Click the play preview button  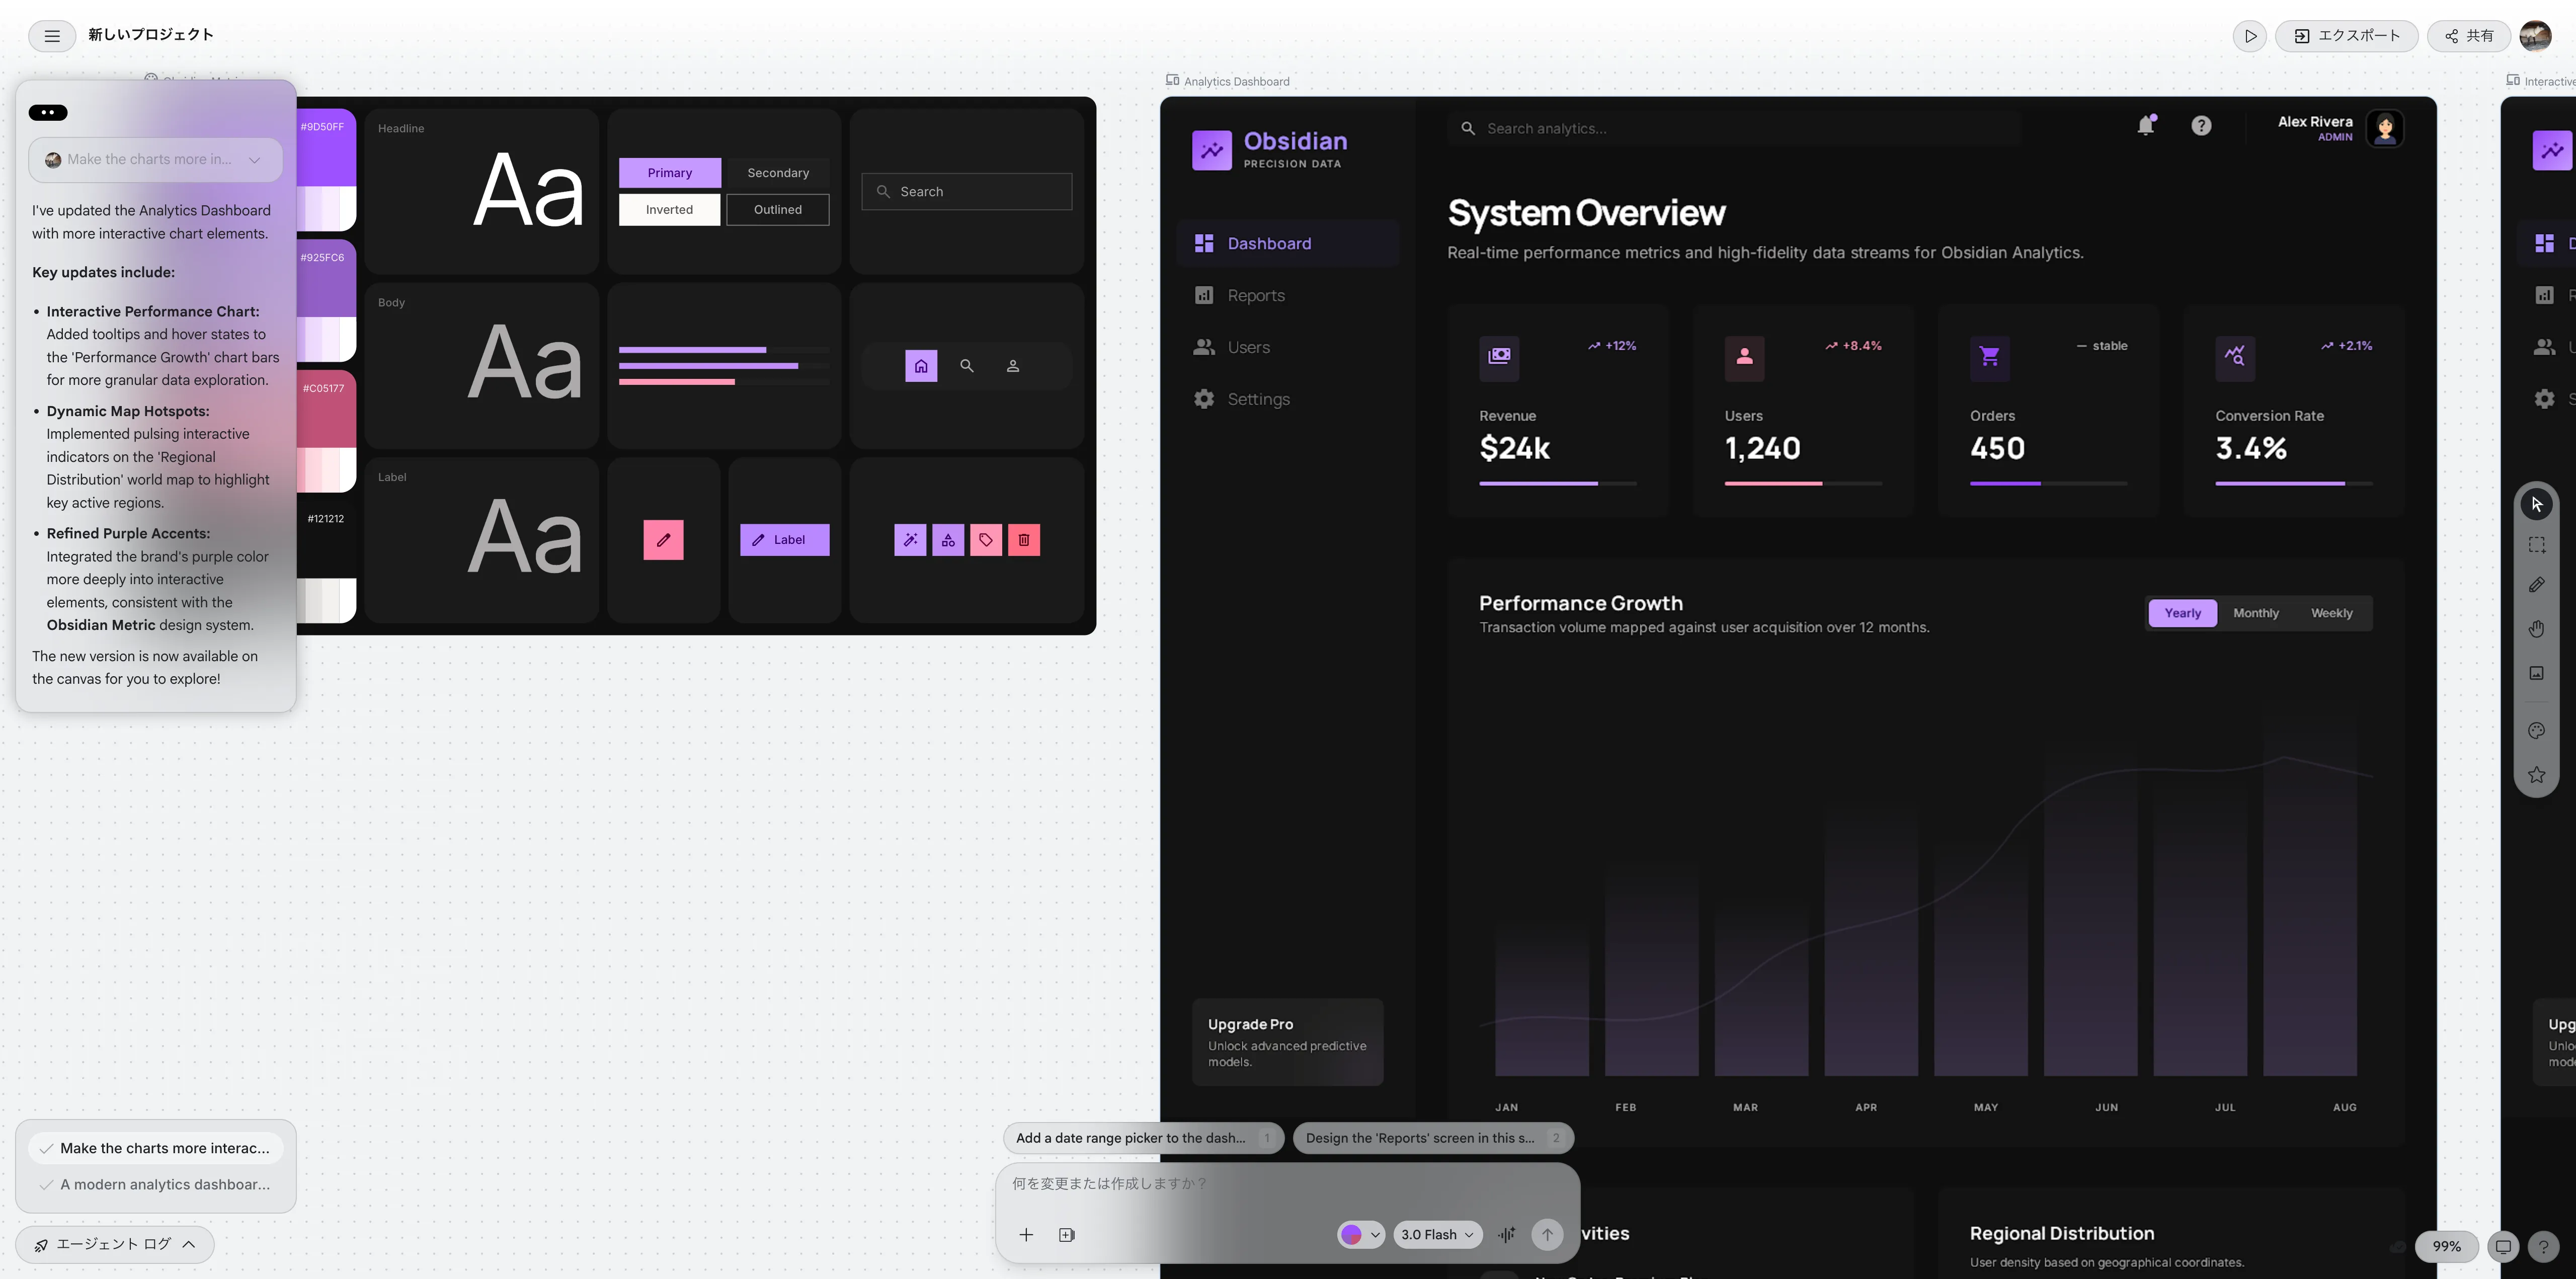pyautogui.click(x=2249, y=36)
